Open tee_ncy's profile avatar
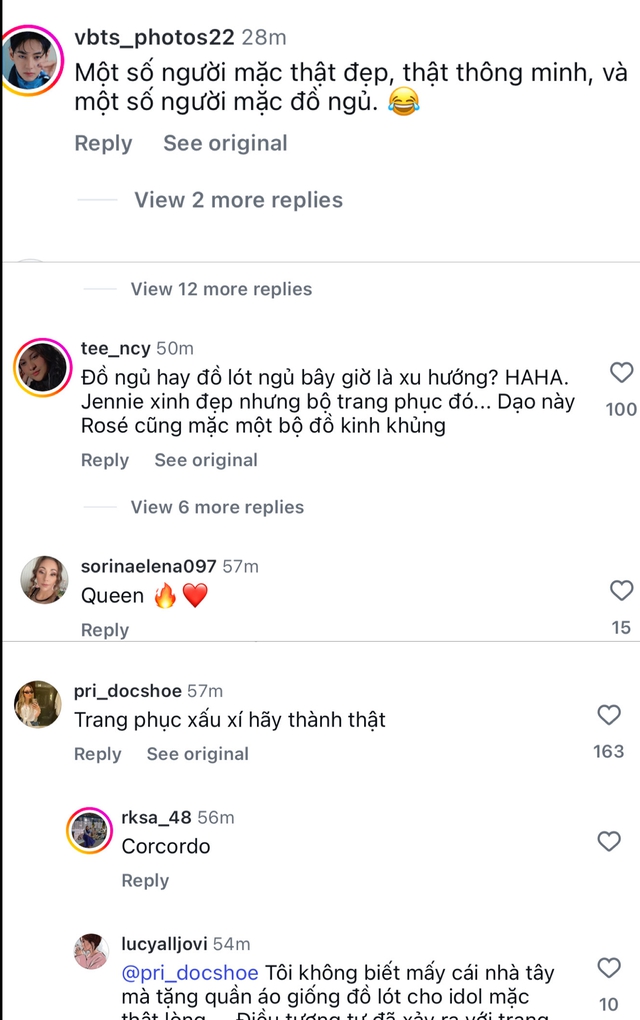This screenshot has width=640, height=1020. click(41, 365)
